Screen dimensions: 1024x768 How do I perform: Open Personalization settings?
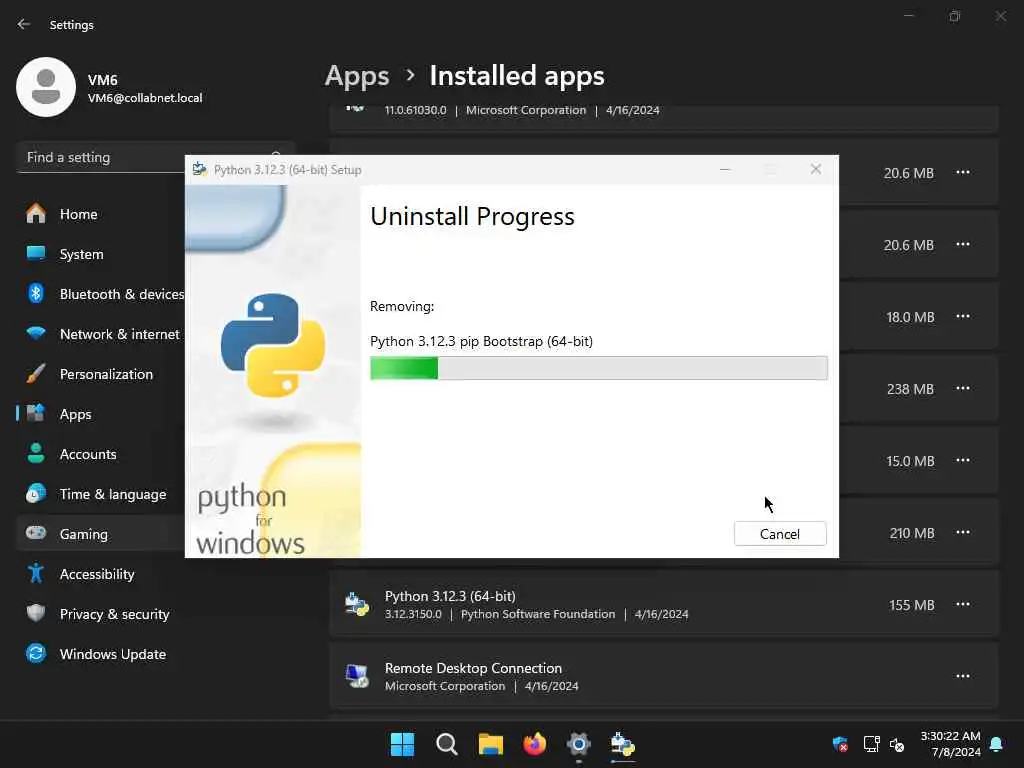(x=100, y=374)
